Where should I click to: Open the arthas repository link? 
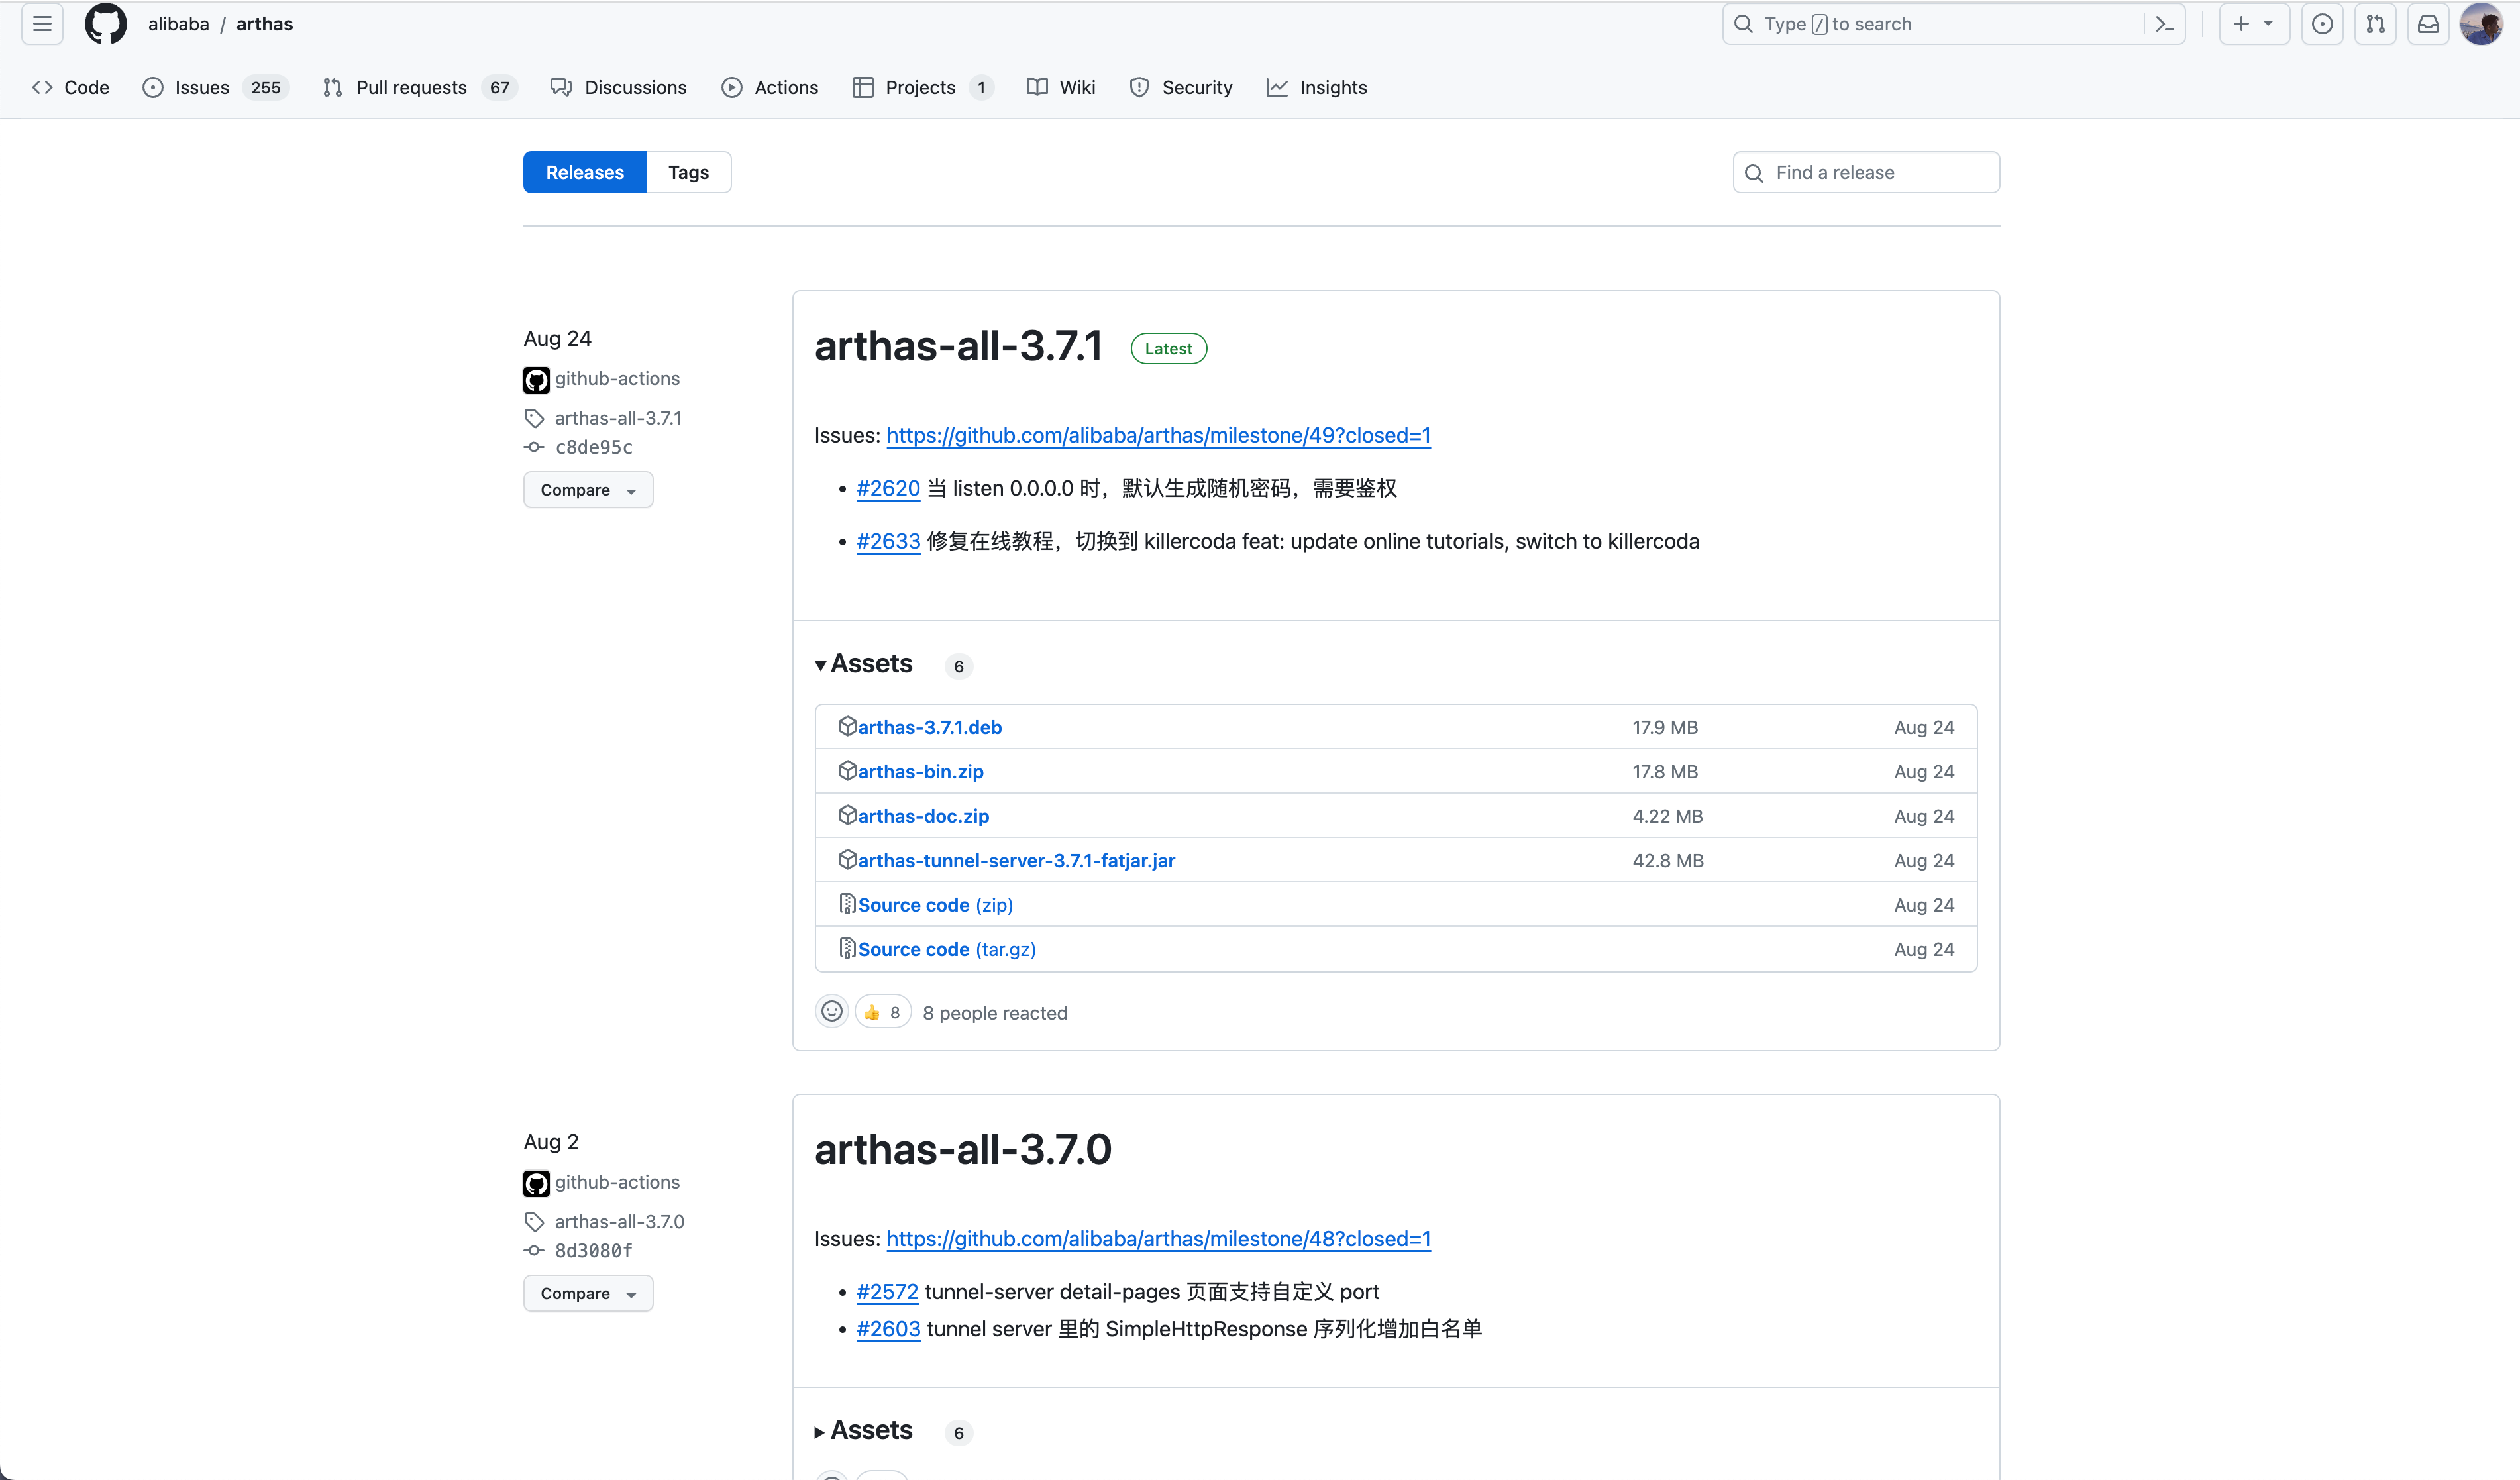(x=265, y=24)
